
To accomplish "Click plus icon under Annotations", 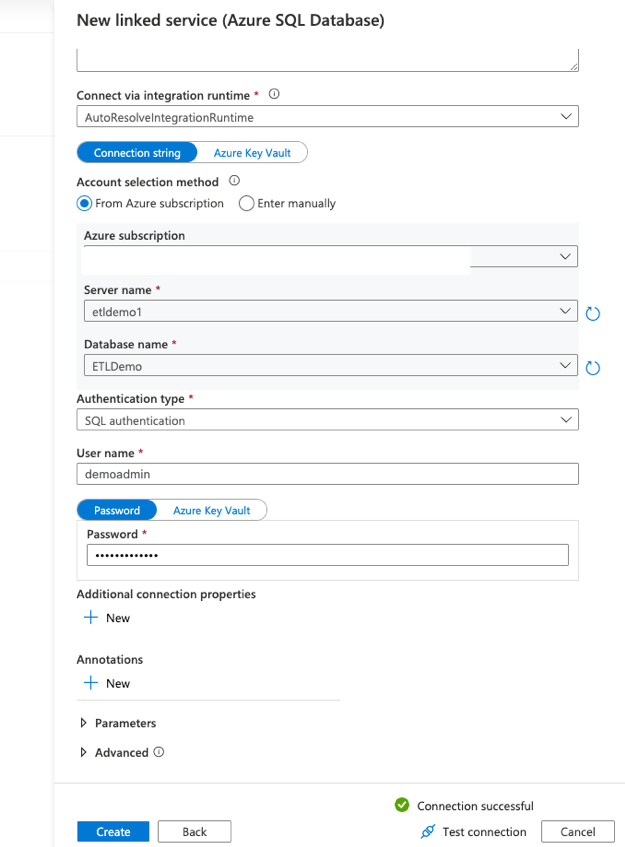I will [x=90, y=683].
